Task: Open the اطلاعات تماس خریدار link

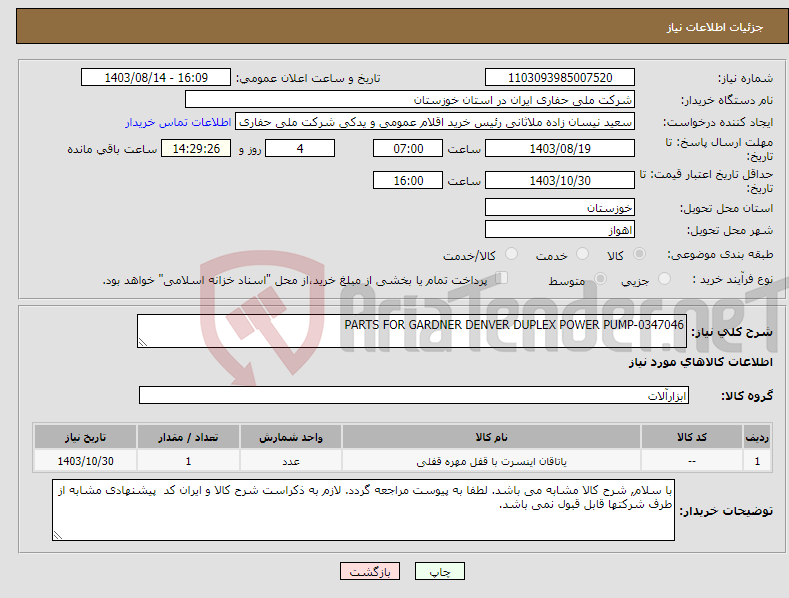Action: tap(178, 122)
